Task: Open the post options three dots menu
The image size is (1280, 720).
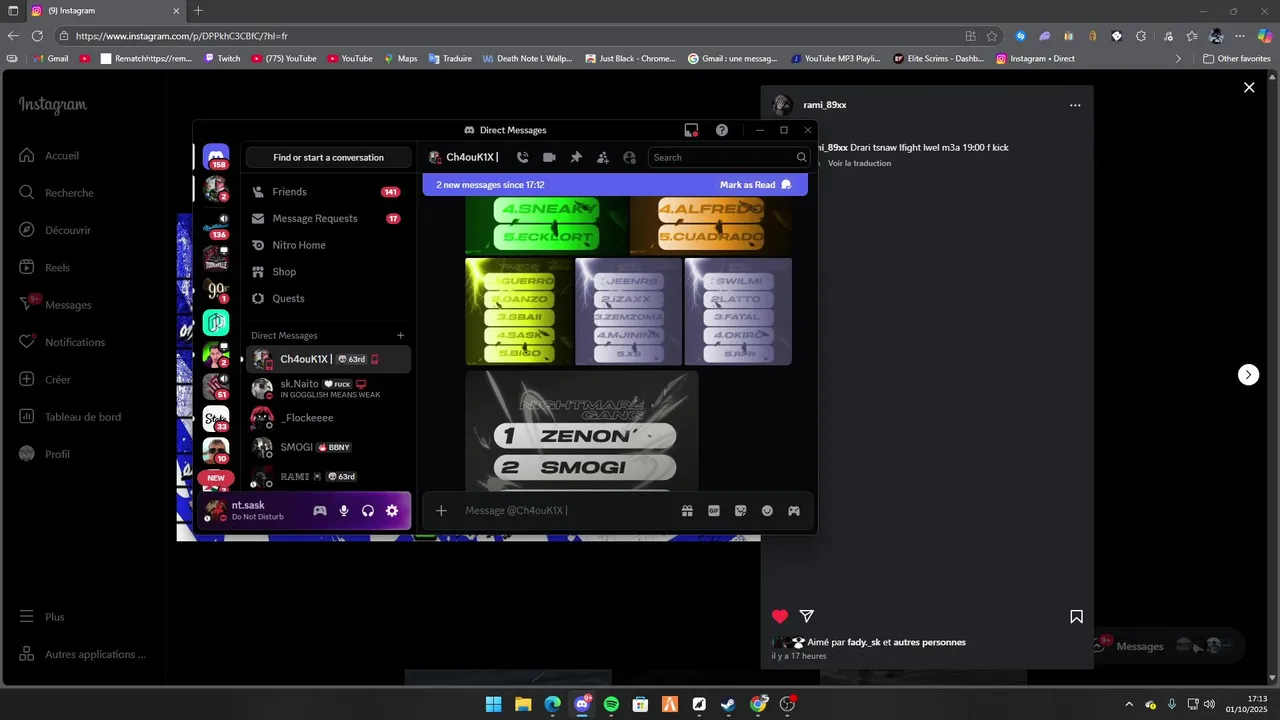Action: [x=1075, y=105]
